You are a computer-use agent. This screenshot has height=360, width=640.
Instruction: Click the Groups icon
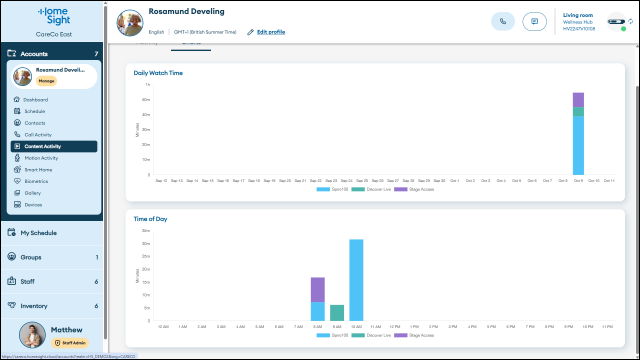[x=11, y=257]
